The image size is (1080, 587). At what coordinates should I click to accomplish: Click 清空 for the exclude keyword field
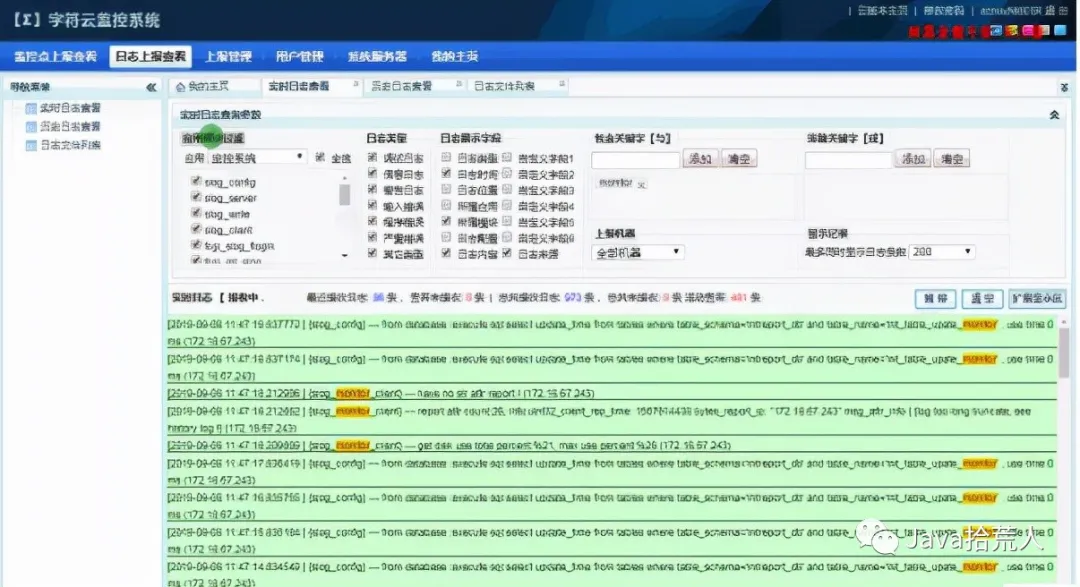[x=952, y=159]
